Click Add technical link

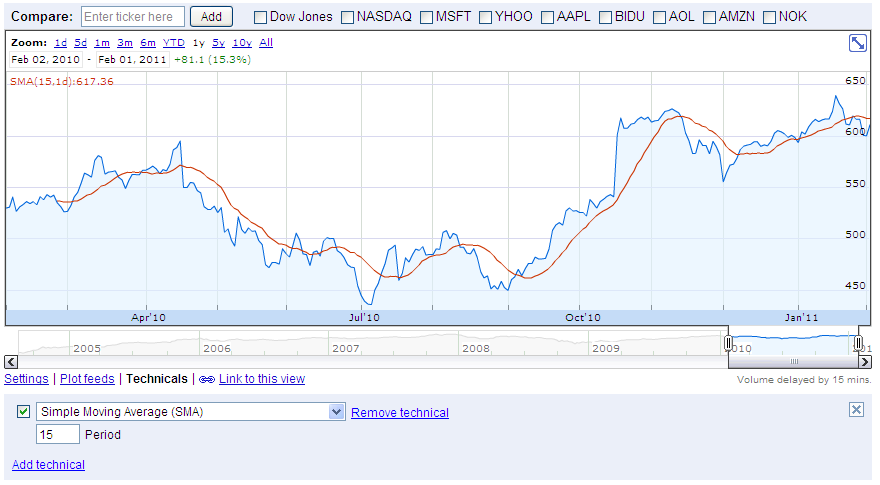tap(48, 465)
